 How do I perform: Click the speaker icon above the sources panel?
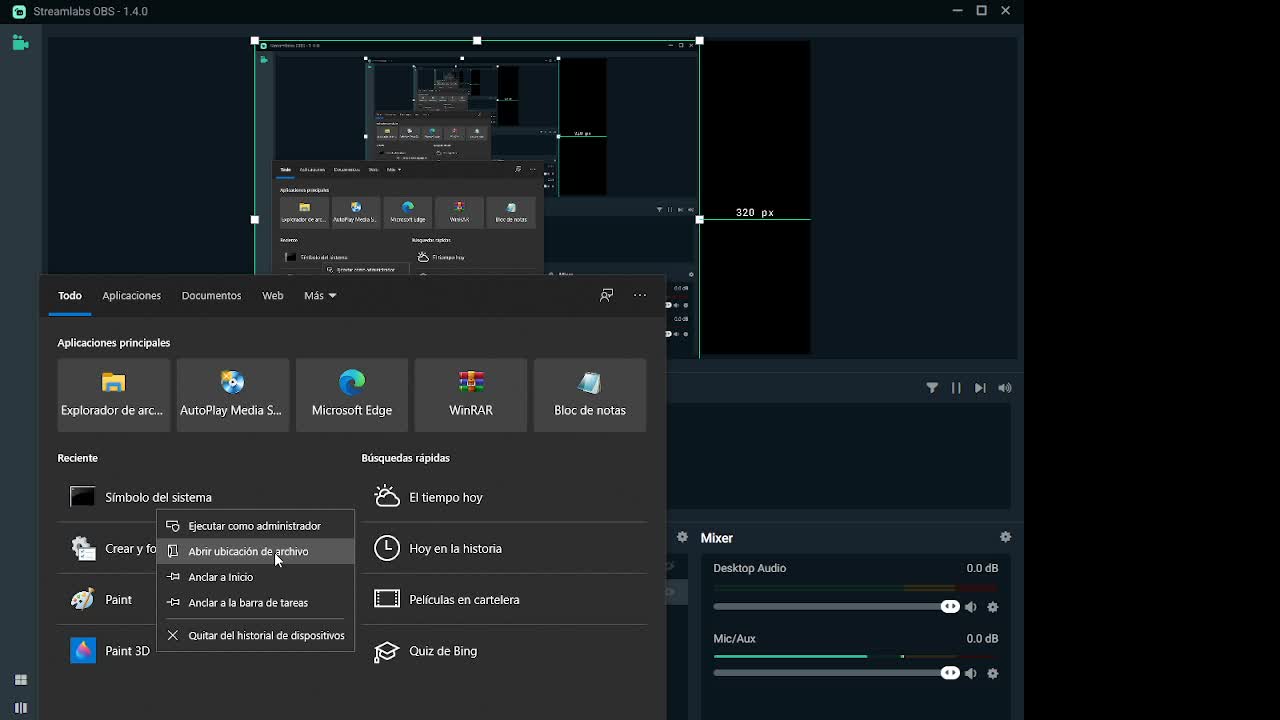(1005, 388)
